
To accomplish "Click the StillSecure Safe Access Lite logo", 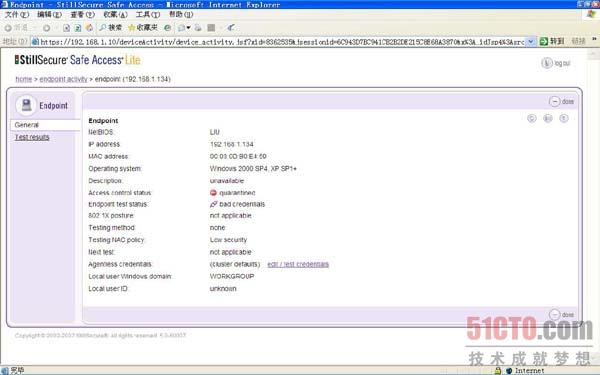I will 78,60.
